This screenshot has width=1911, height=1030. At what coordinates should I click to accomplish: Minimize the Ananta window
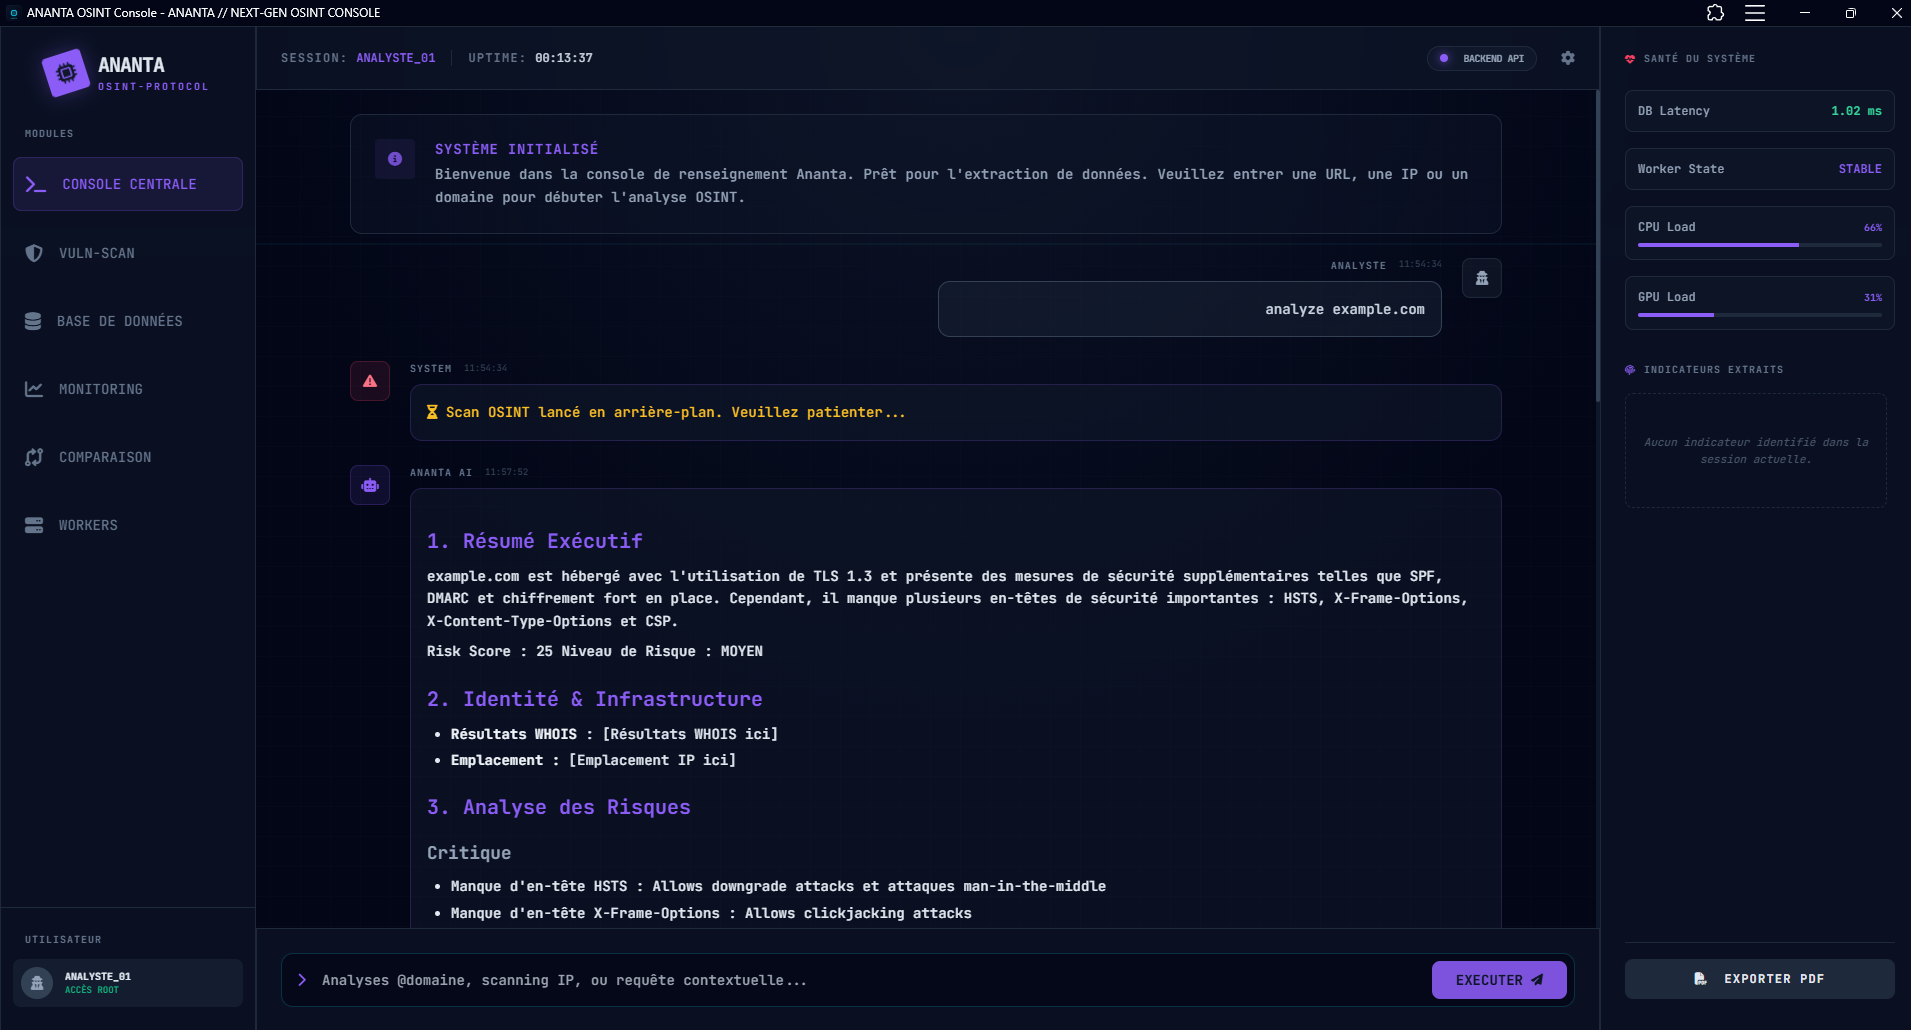pyautogui.click(x=1805, y=13)
